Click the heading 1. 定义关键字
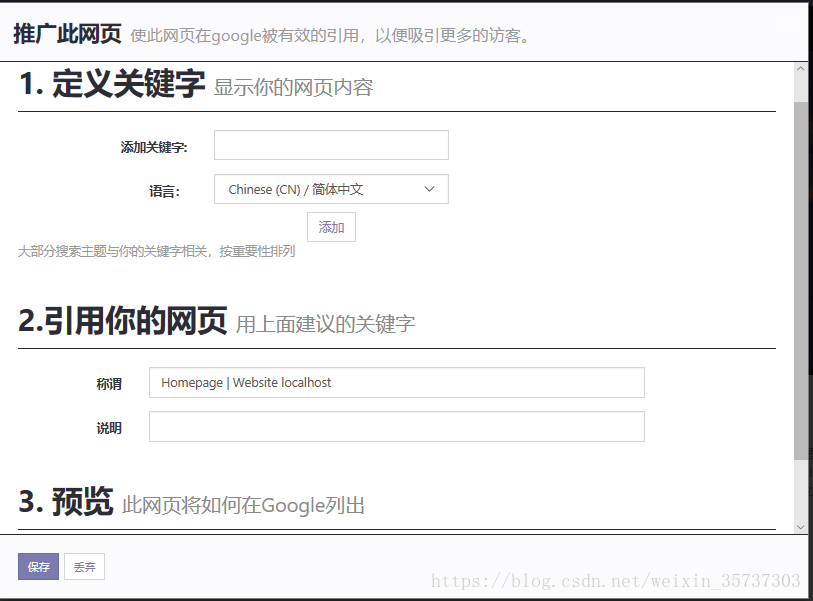Image resolution: width=813 pixels, height=601 pixels. (x=112, y=83)
